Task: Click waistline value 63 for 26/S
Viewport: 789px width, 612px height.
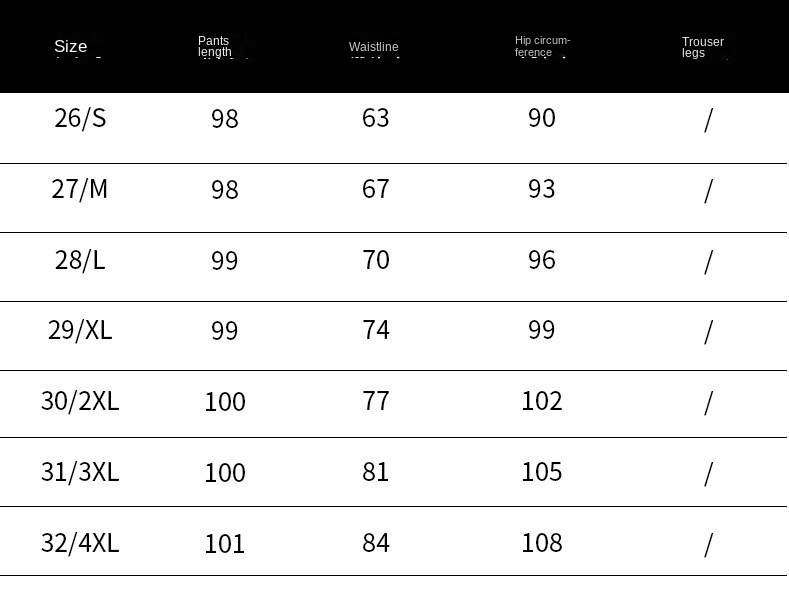Action: click(x=376, y=118)
